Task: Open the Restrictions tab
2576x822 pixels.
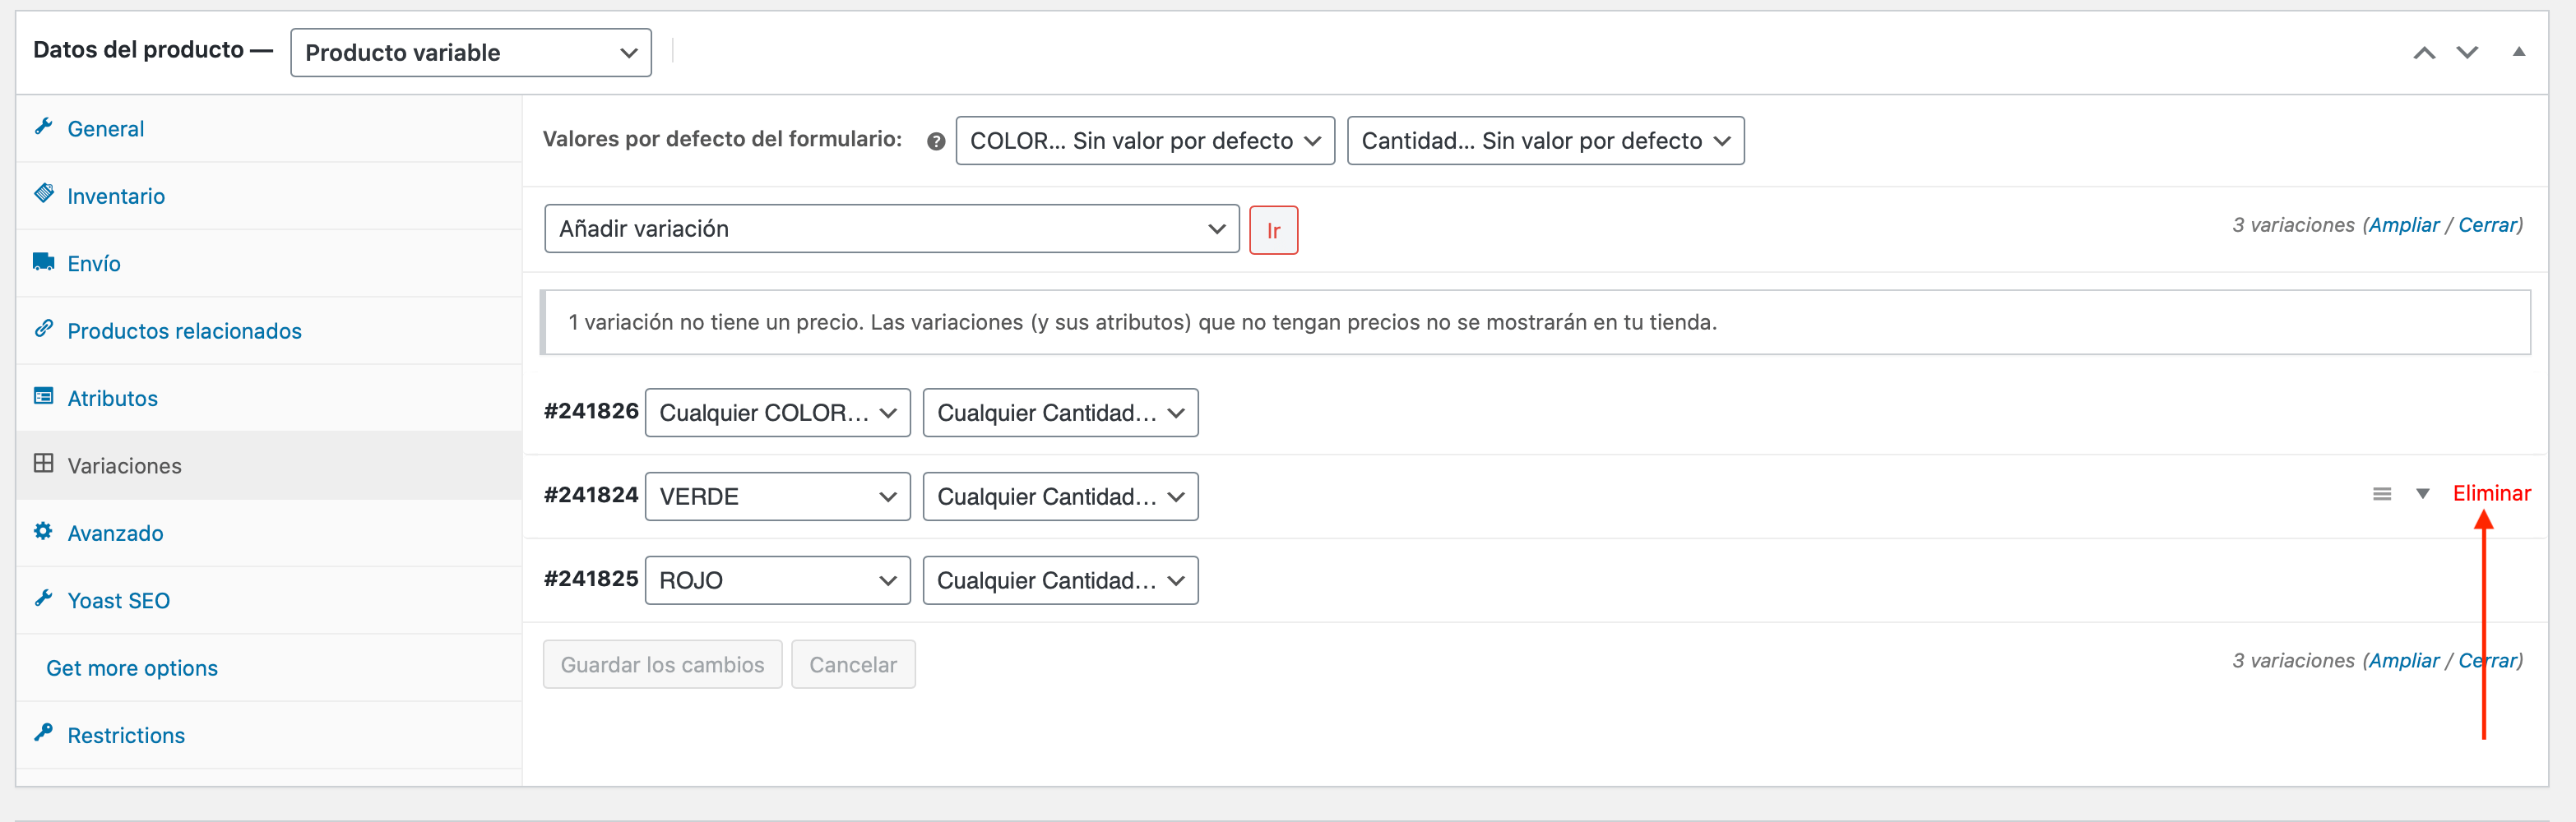Action: (x=269, y=736)
